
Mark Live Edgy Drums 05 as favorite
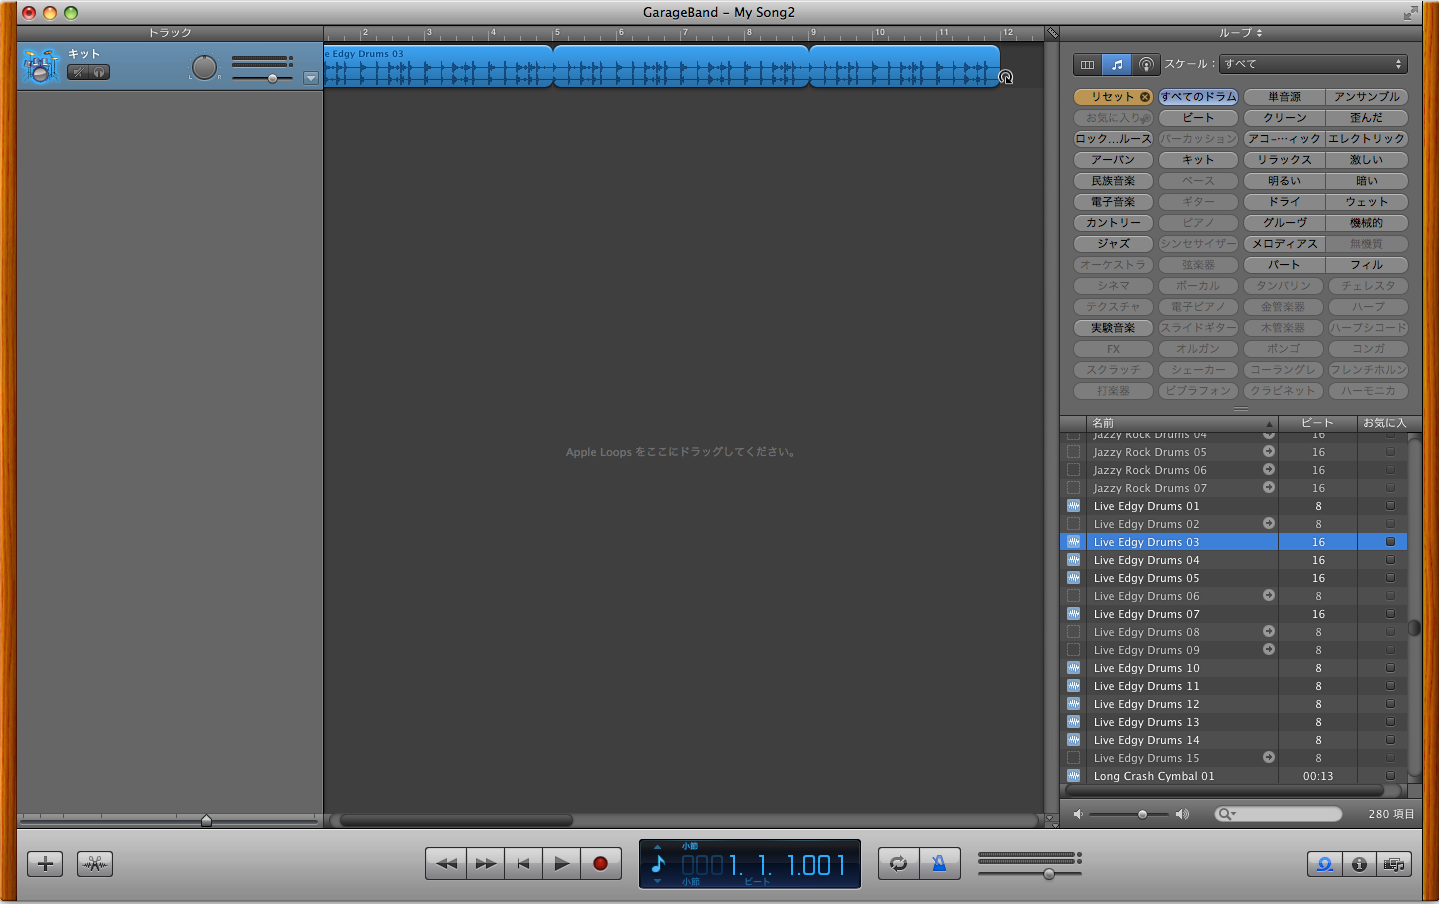1390,578
